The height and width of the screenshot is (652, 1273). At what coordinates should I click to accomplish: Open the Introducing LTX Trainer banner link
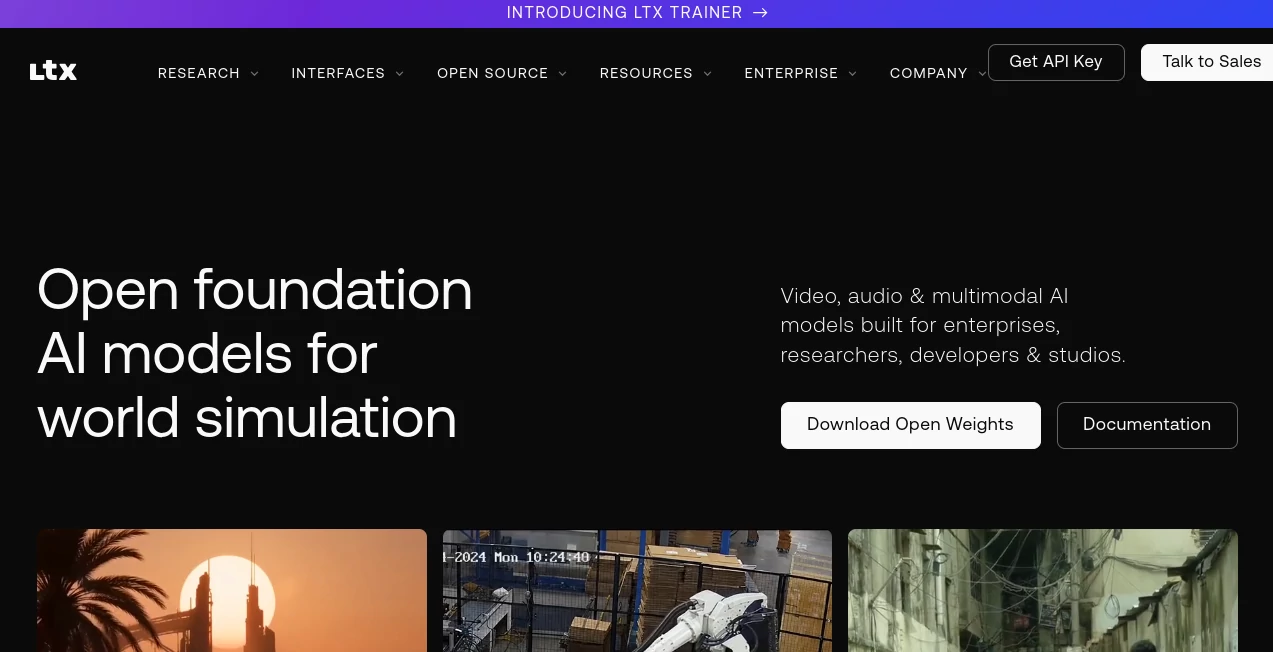pos(636,13)
